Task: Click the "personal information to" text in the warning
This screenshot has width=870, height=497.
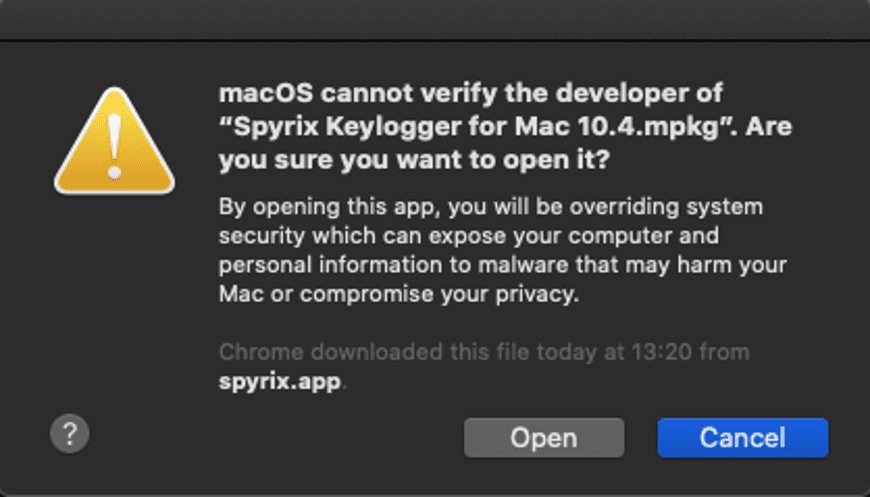Action: pos(346,265)
